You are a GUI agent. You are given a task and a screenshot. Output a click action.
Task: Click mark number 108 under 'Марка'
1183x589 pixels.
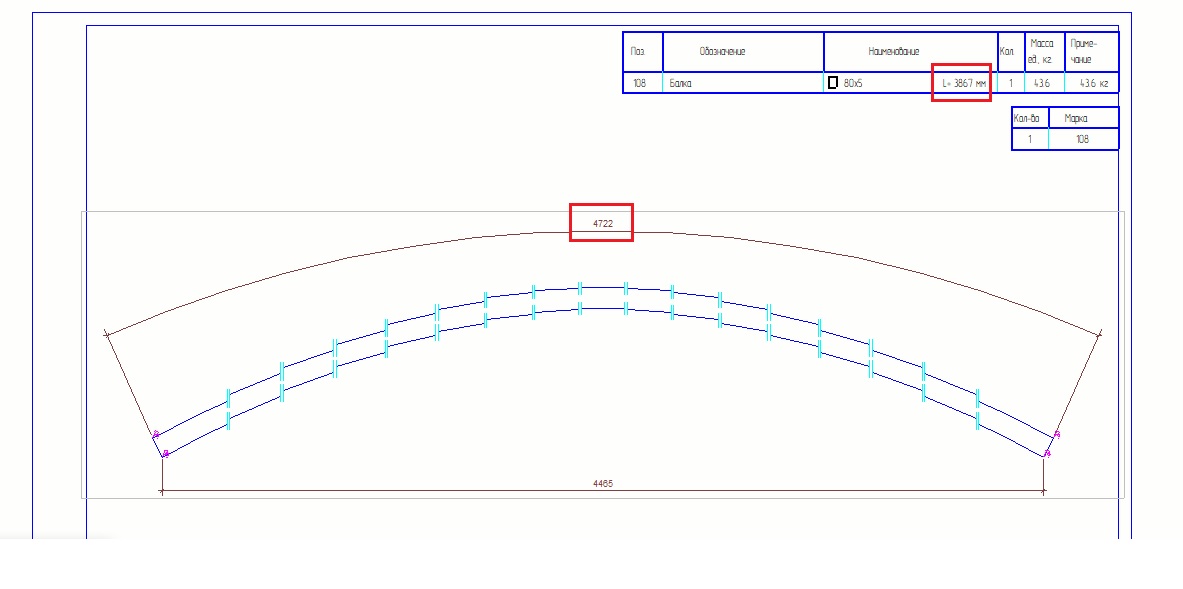coord(1083,139)
